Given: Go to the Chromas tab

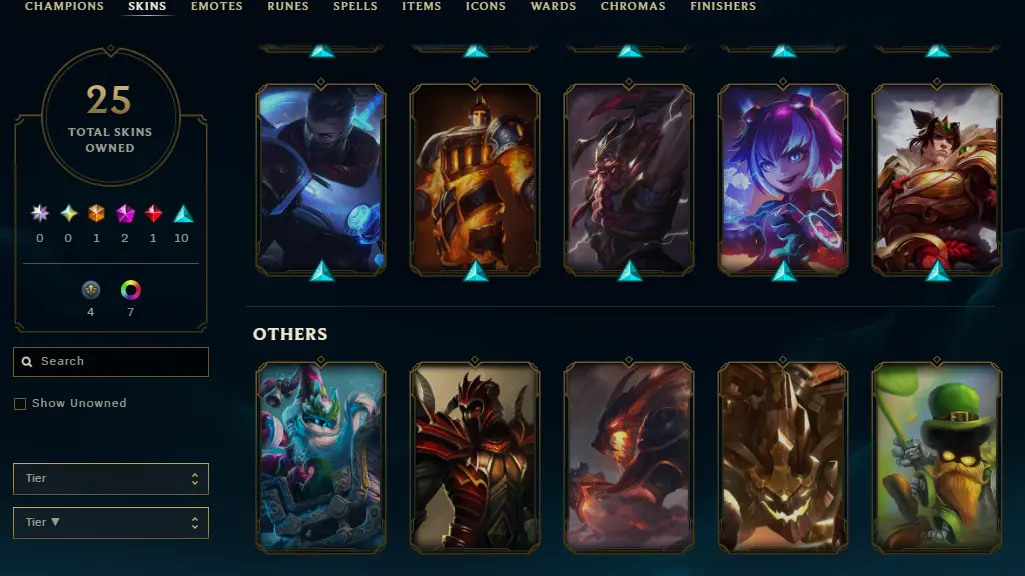Looking at the screenshot, I should 633,7.
